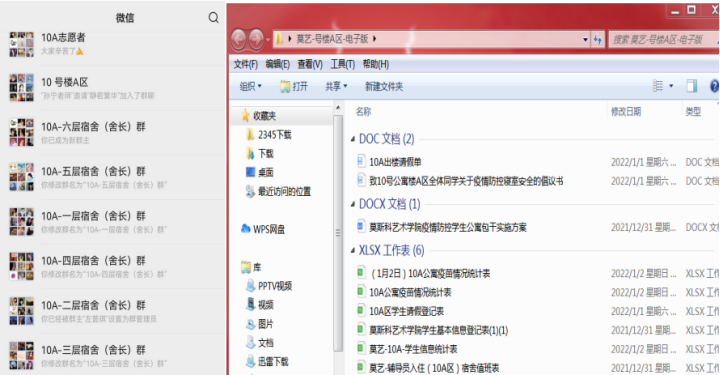Select 最近访问的位置 in the navigation pane
Image resolution: width=720 pixels, height=375 pixels.
pyautogui.click(x=278, y=191)
